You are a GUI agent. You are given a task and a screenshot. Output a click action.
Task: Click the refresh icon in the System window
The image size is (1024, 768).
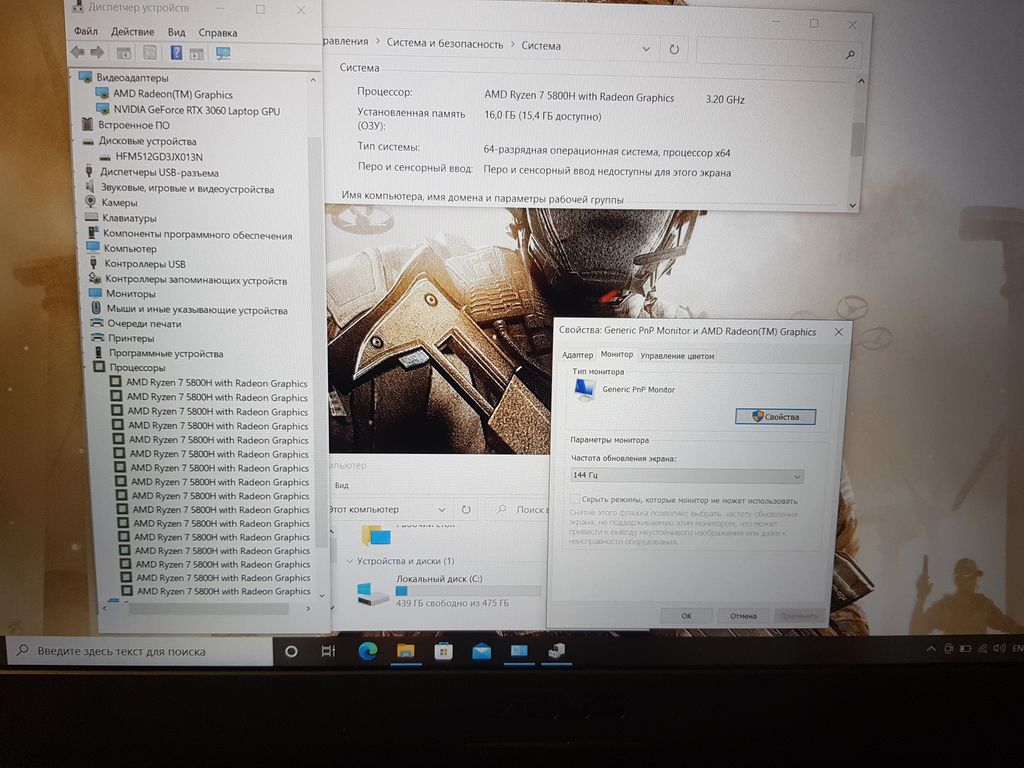coord(674,49)
